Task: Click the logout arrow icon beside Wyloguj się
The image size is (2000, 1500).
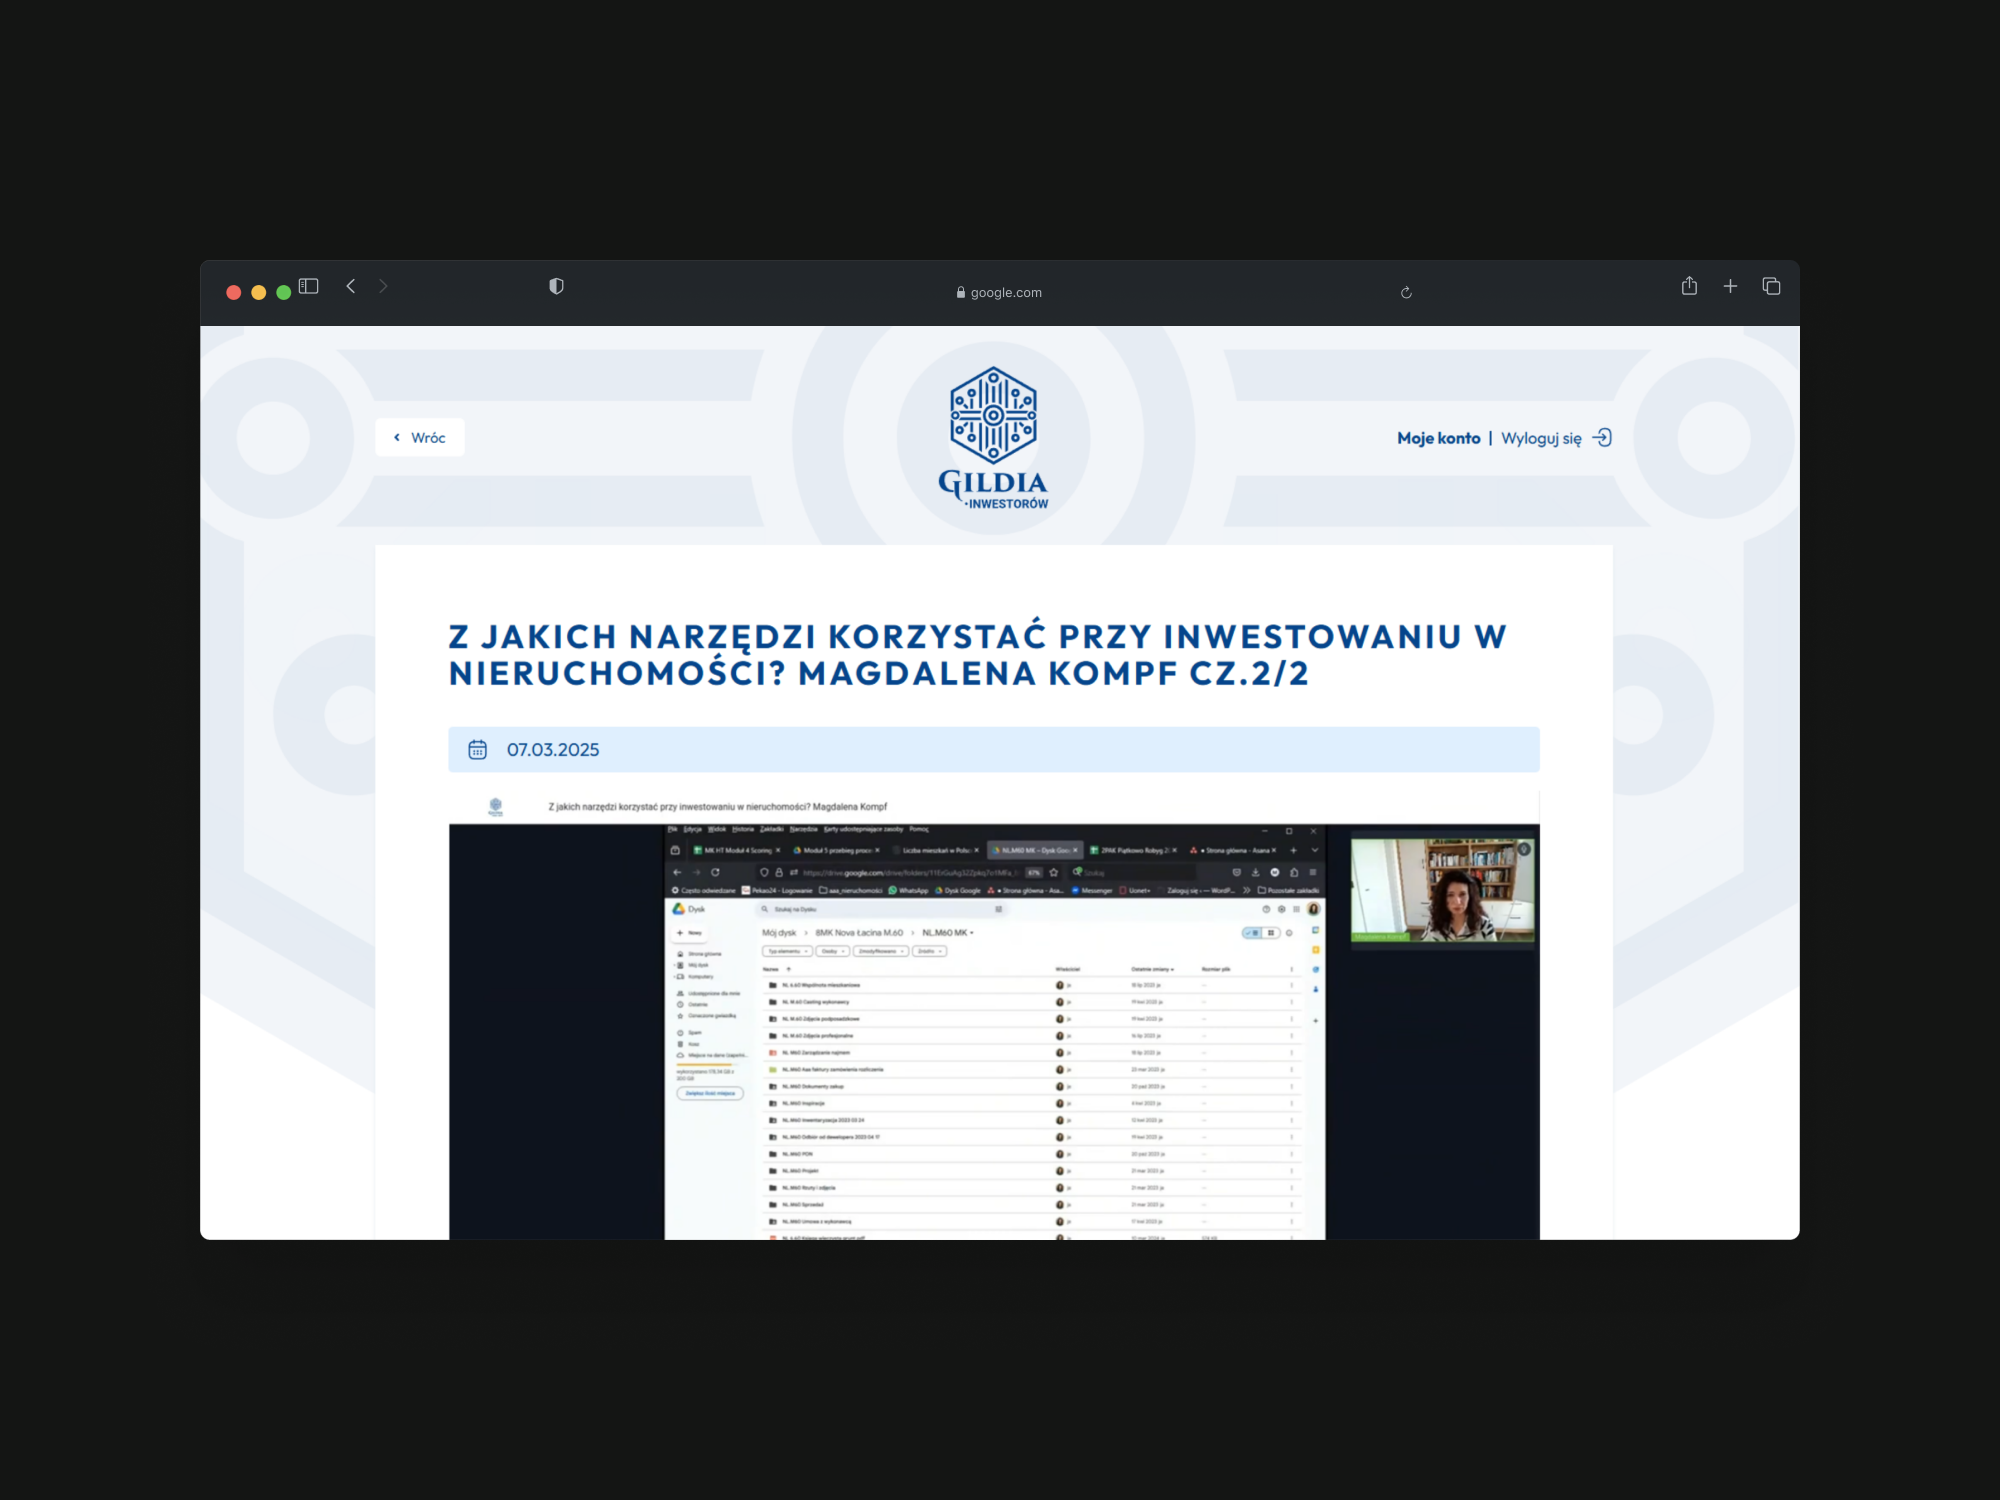Action: tap(1602, 438)
